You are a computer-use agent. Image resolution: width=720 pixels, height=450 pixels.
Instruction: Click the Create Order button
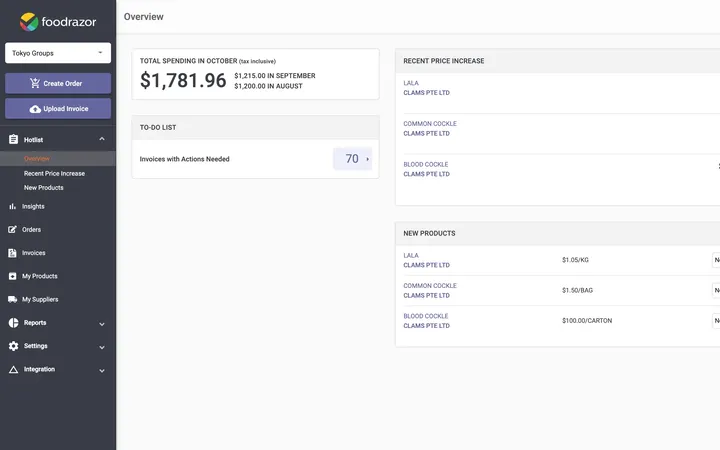coord(58,83)
